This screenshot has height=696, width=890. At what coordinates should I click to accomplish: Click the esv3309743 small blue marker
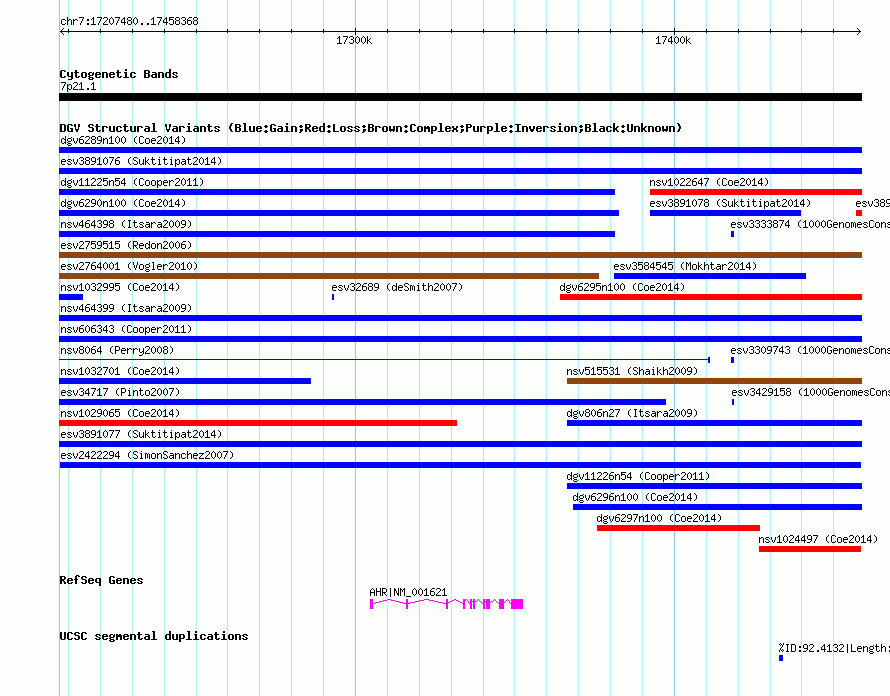732,360
